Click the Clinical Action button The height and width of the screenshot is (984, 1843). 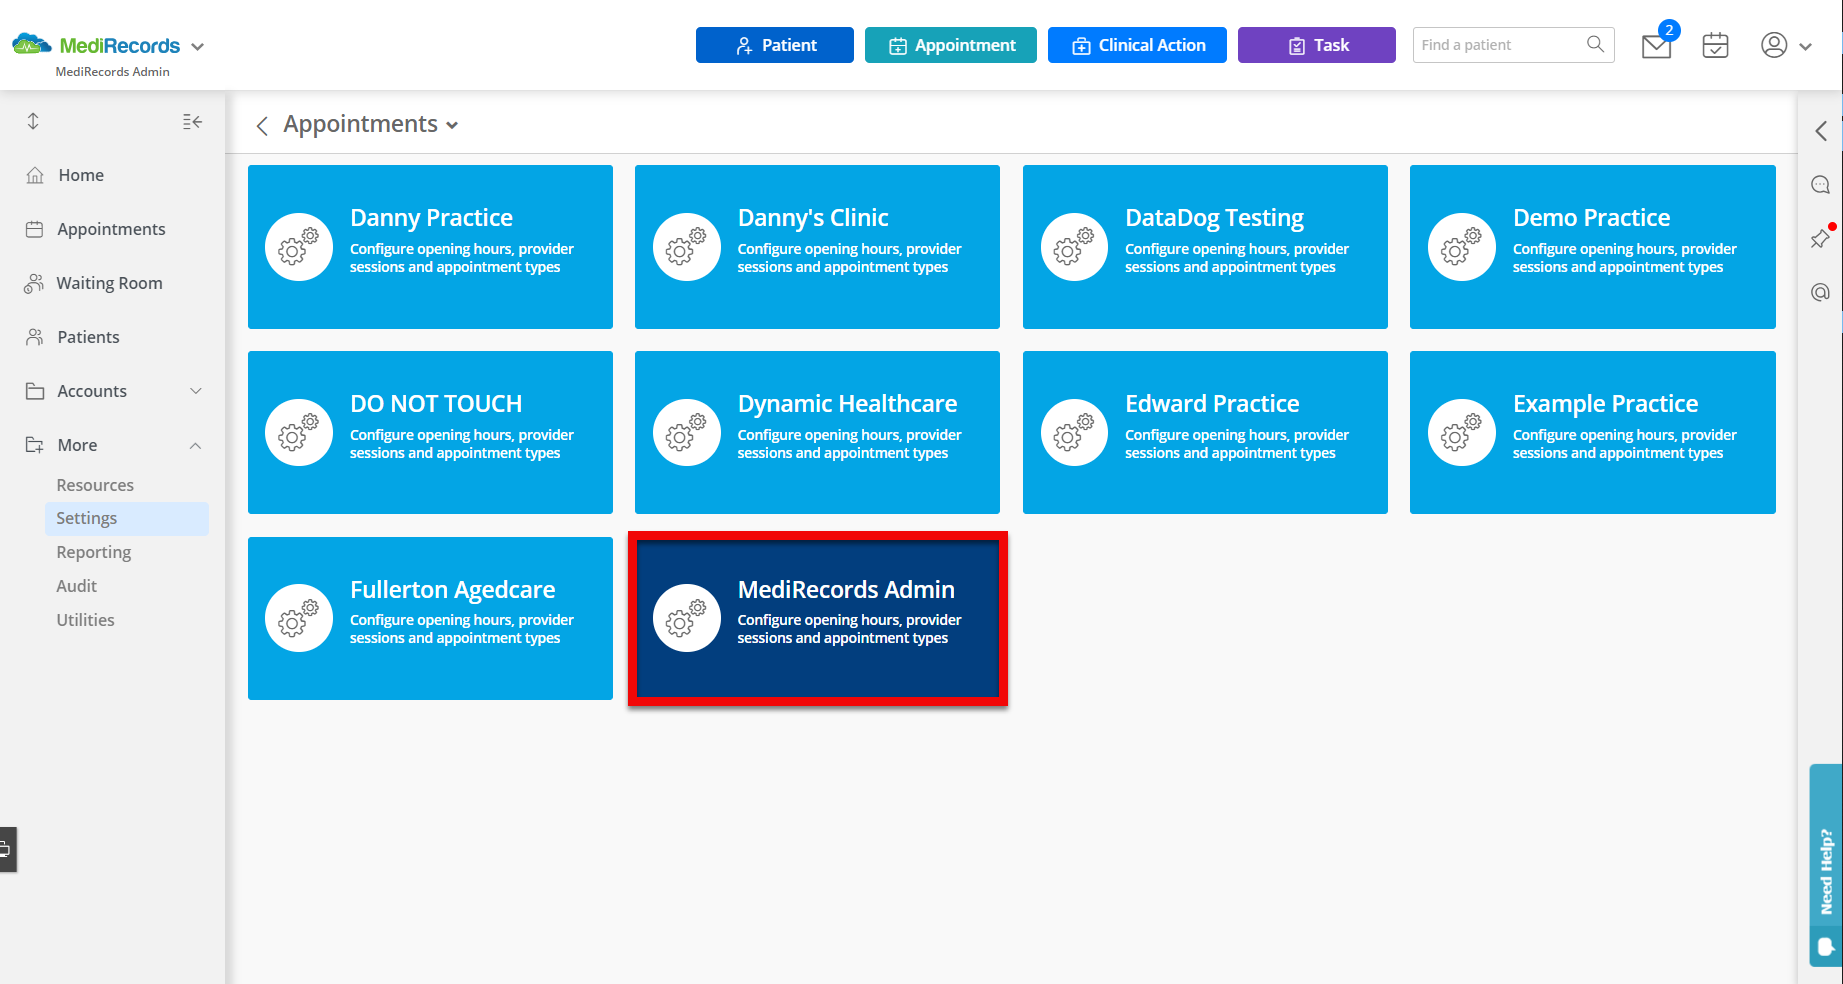coord(1137,45)
